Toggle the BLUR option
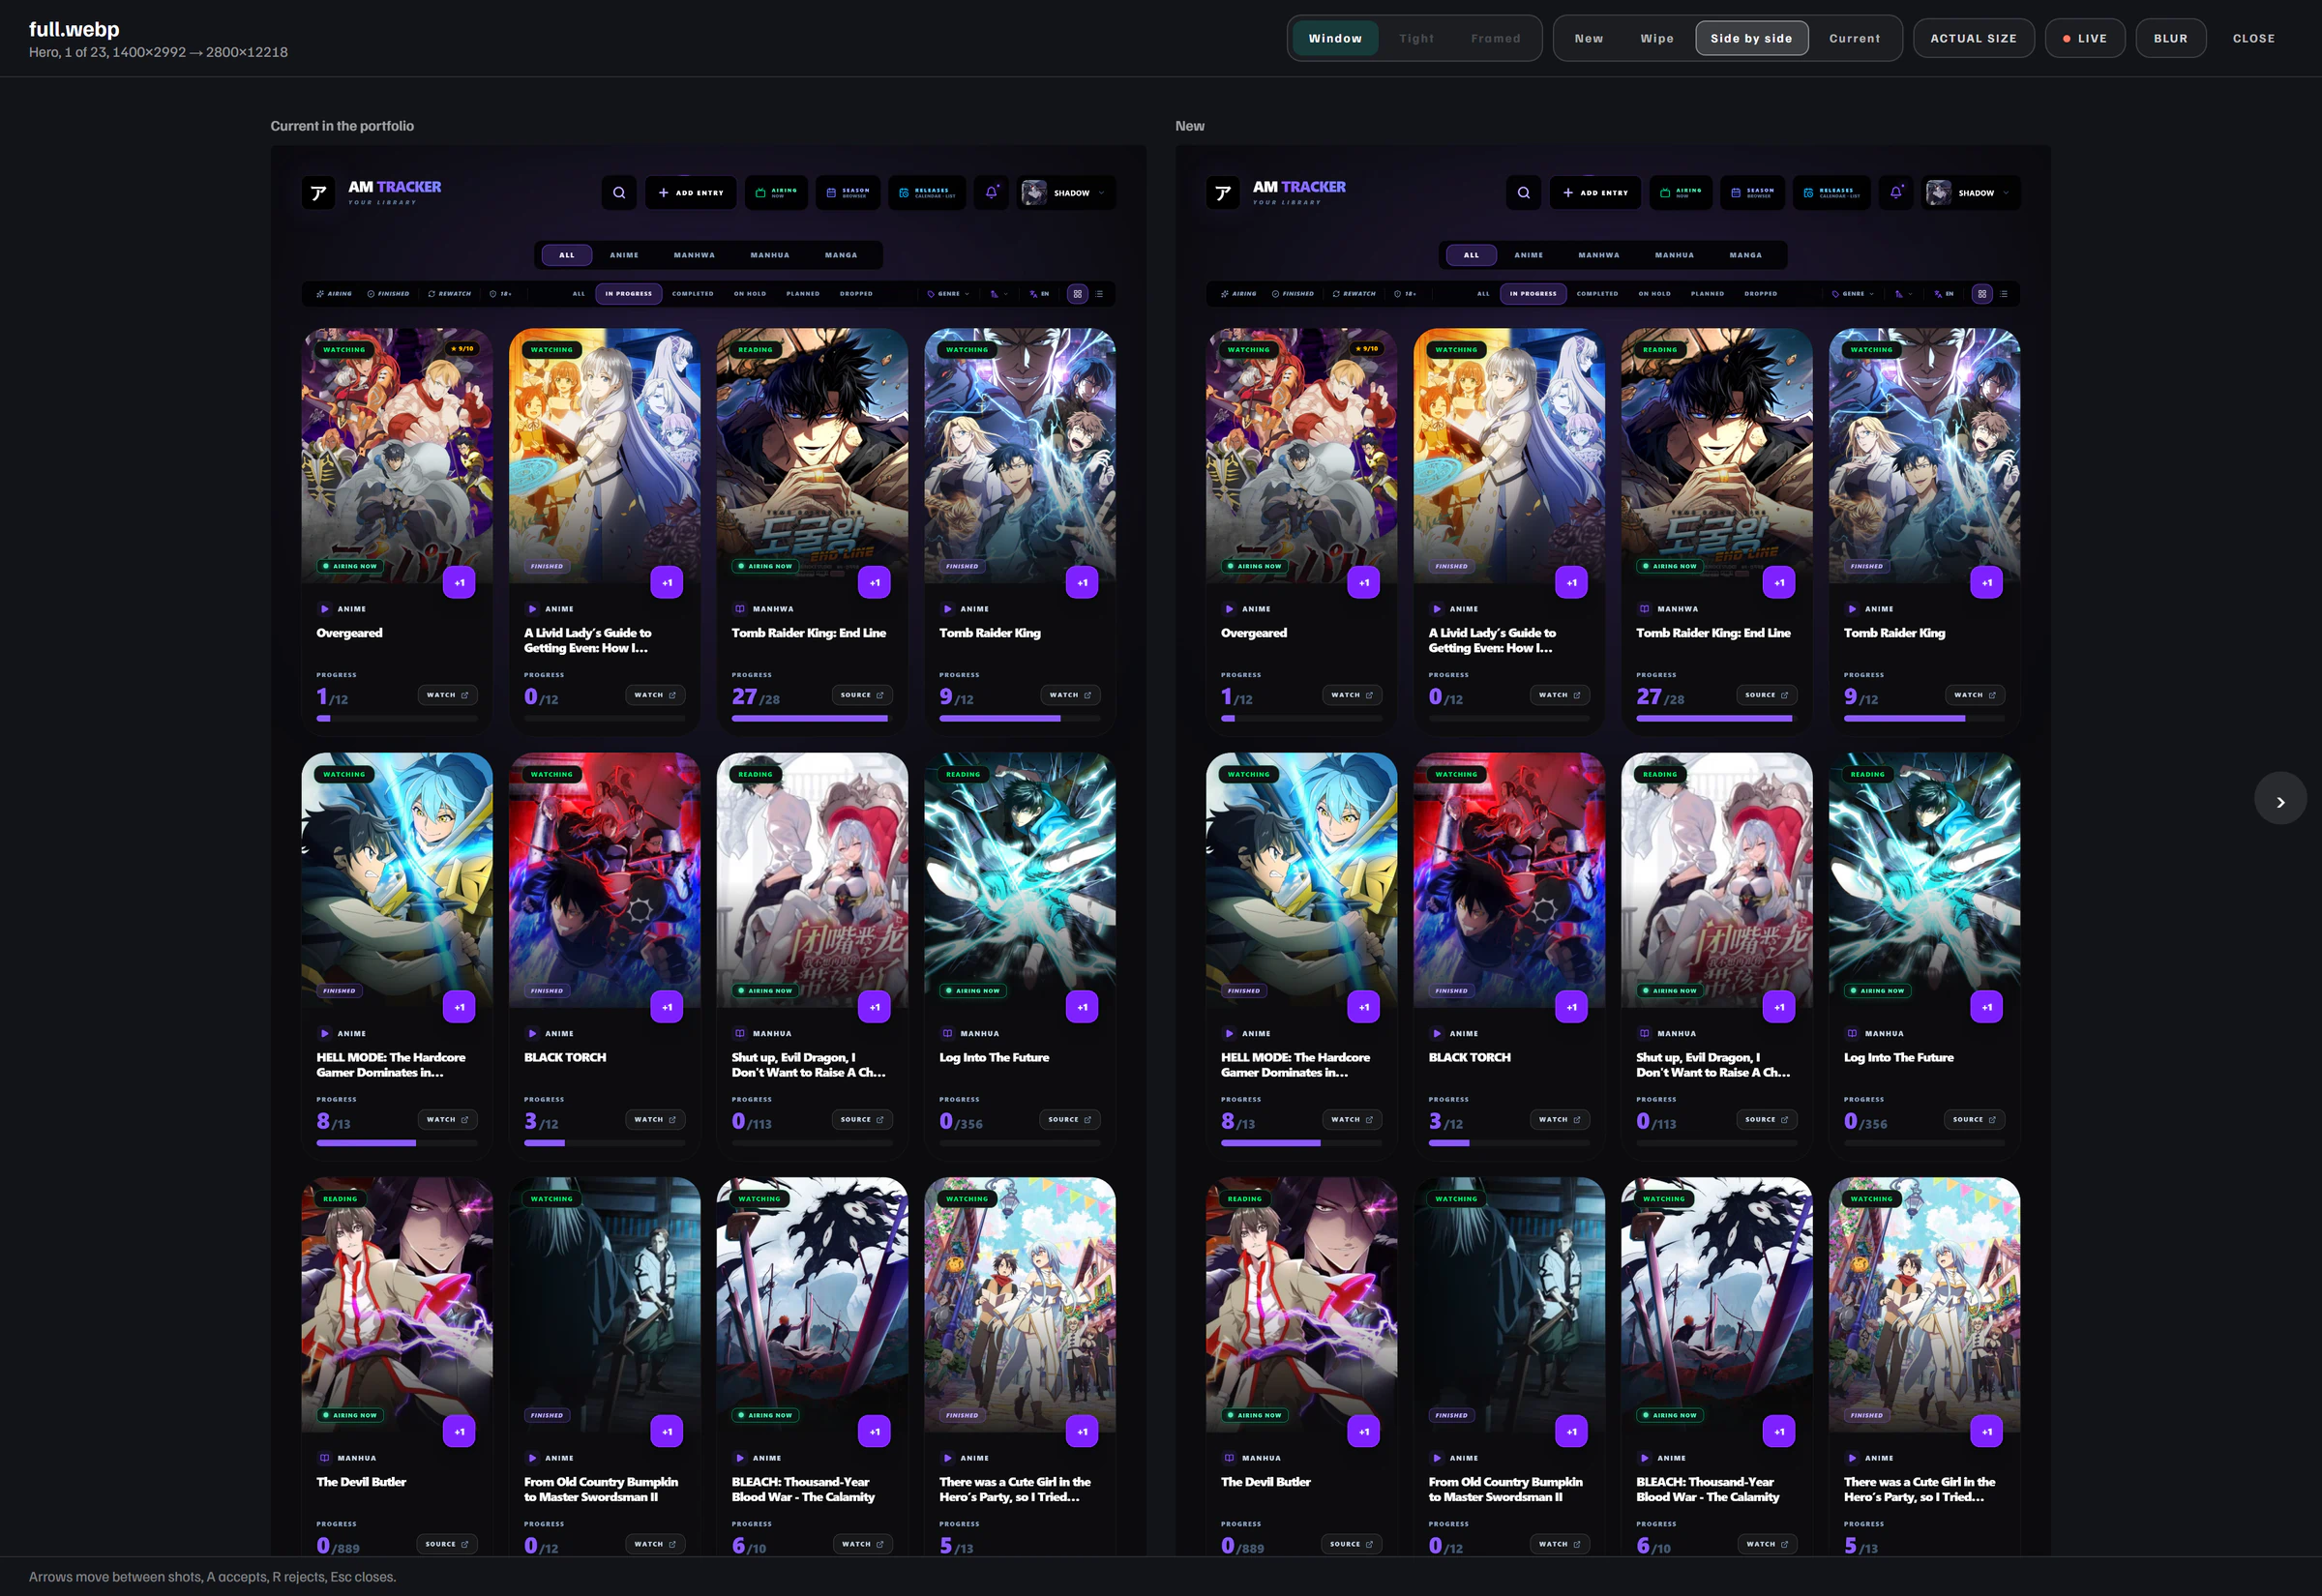The height and width of the screenshot is (1596, 2322). point(2170,38)
